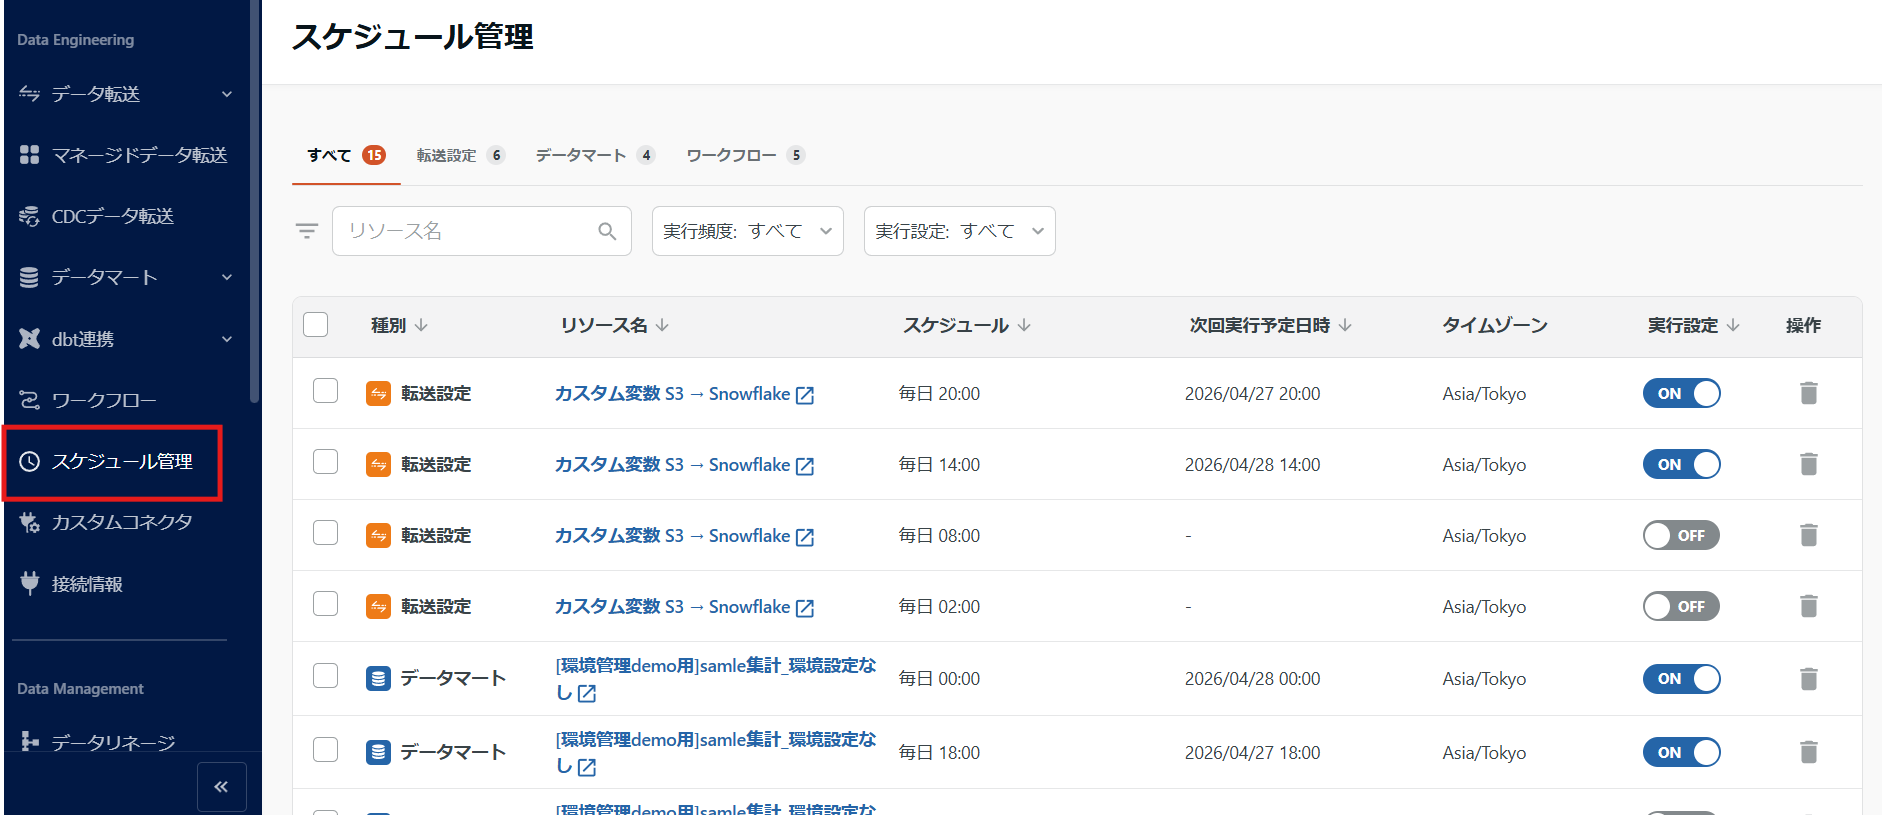
Task: Delete the 毎日 14:00 schedule row
Action: coord(1809,464)
